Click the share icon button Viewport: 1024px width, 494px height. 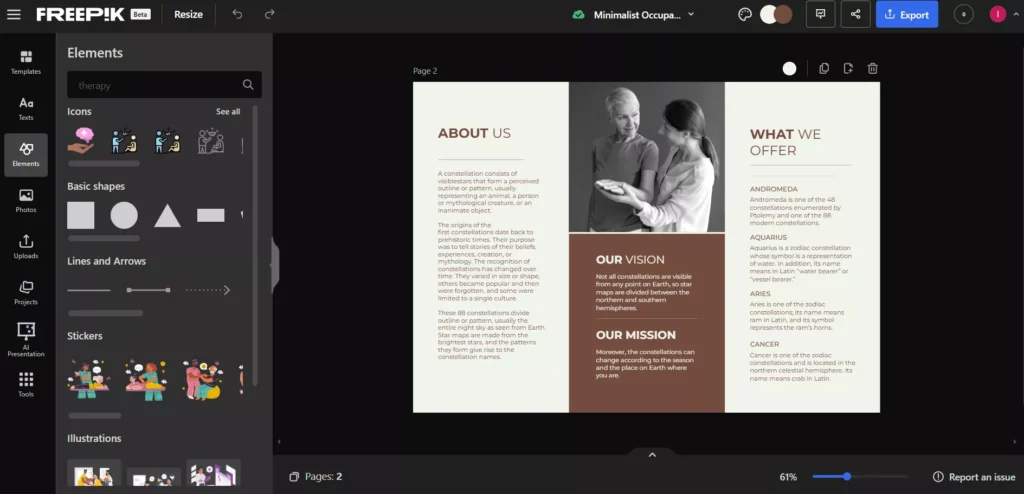[x=856, y=14]
